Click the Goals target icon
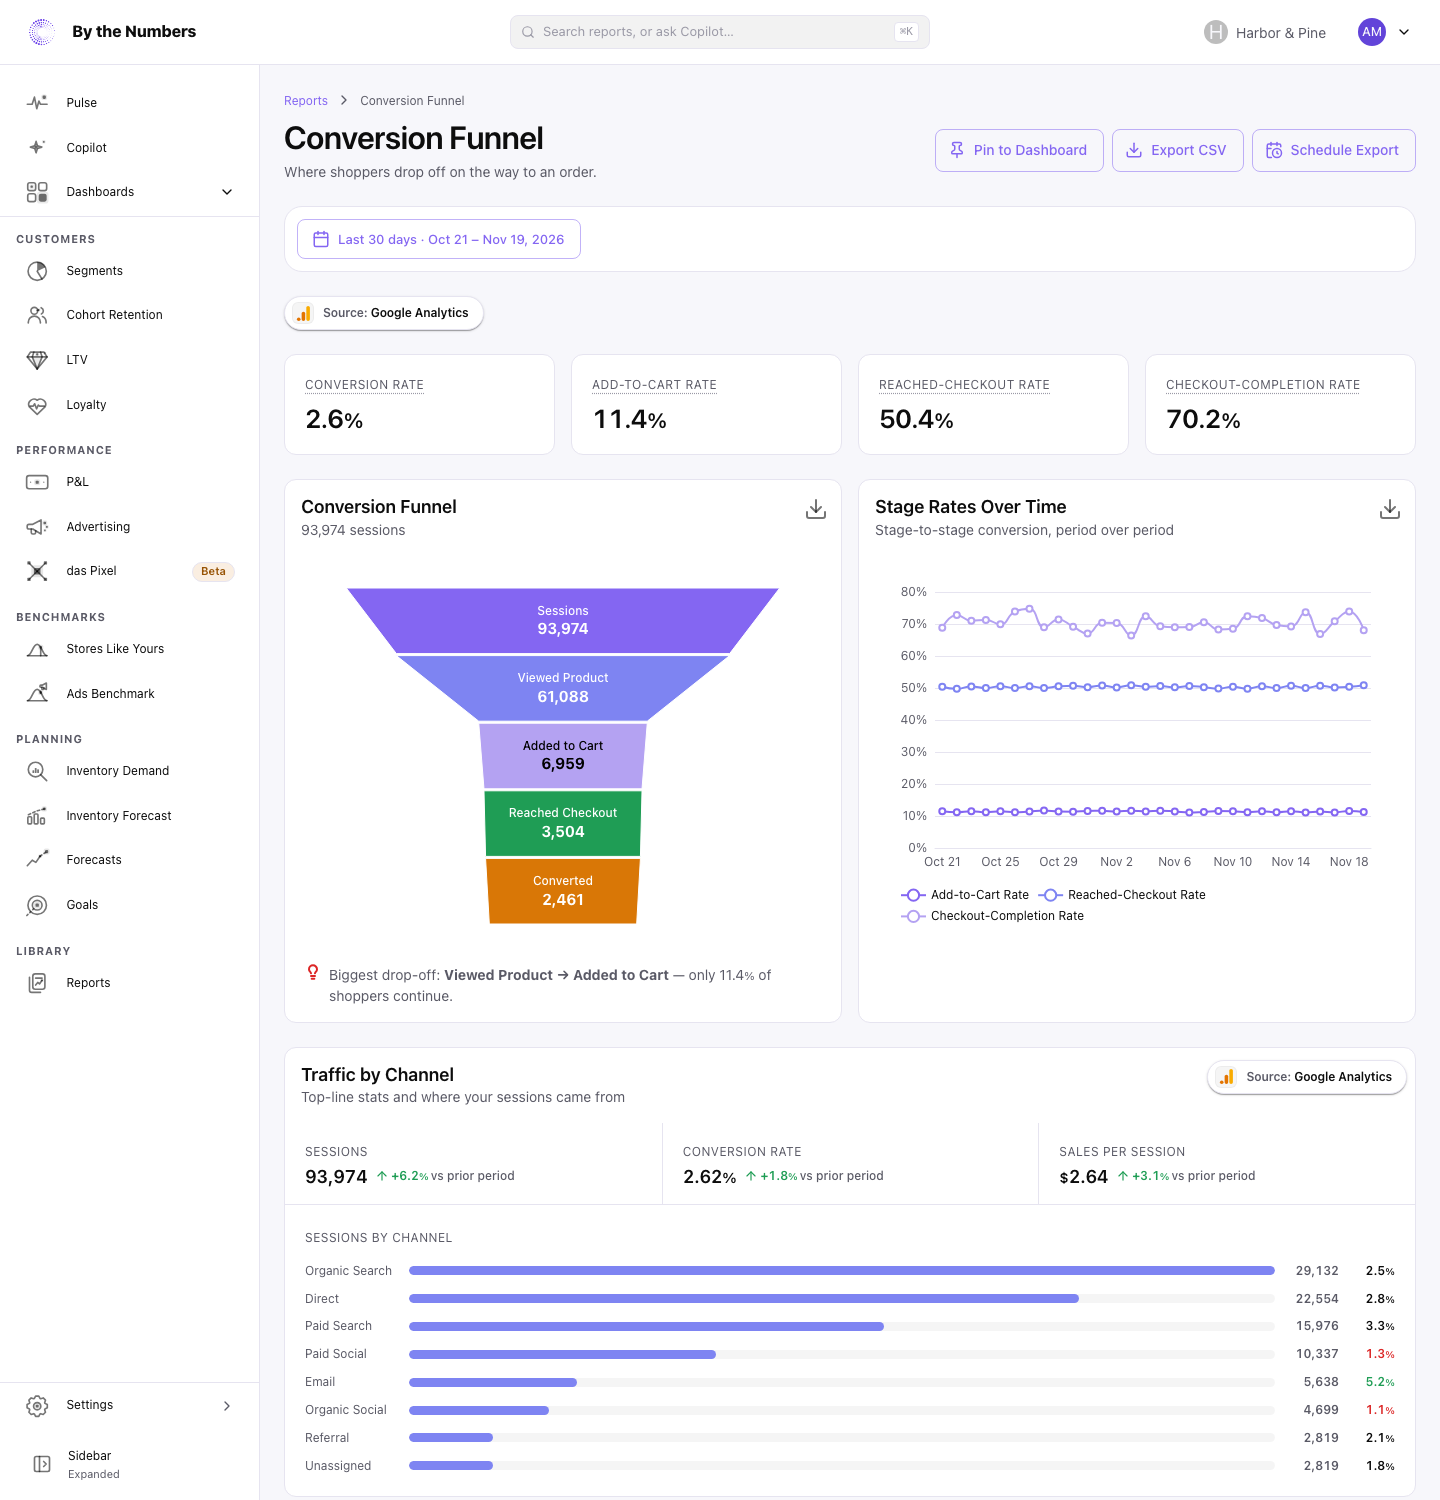Viewport: 1440px width, 1500px height. (x=37, y=905)
